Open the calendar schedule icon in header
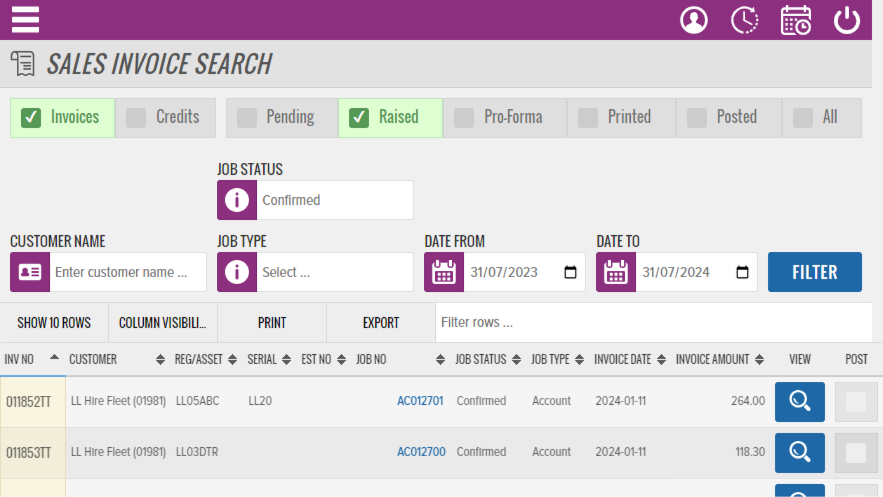Viewport: 883px width, 497px height. tap(796, 20)
